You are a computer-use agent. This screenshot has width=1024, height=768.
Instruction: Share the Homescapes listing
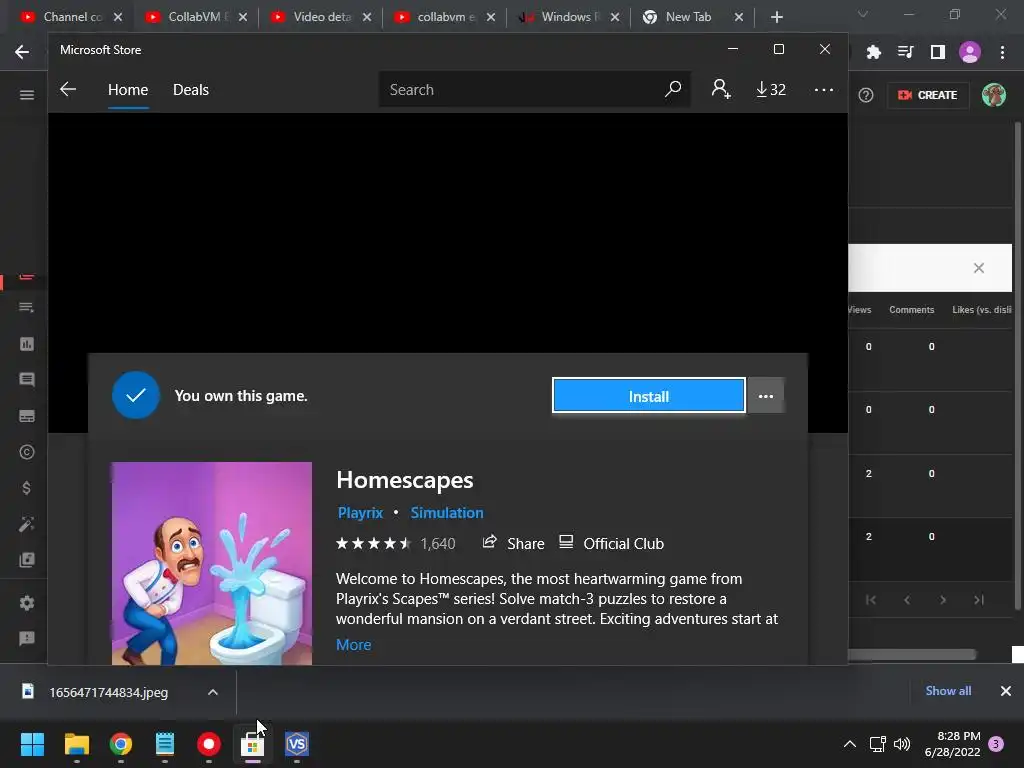pos(513,543)
